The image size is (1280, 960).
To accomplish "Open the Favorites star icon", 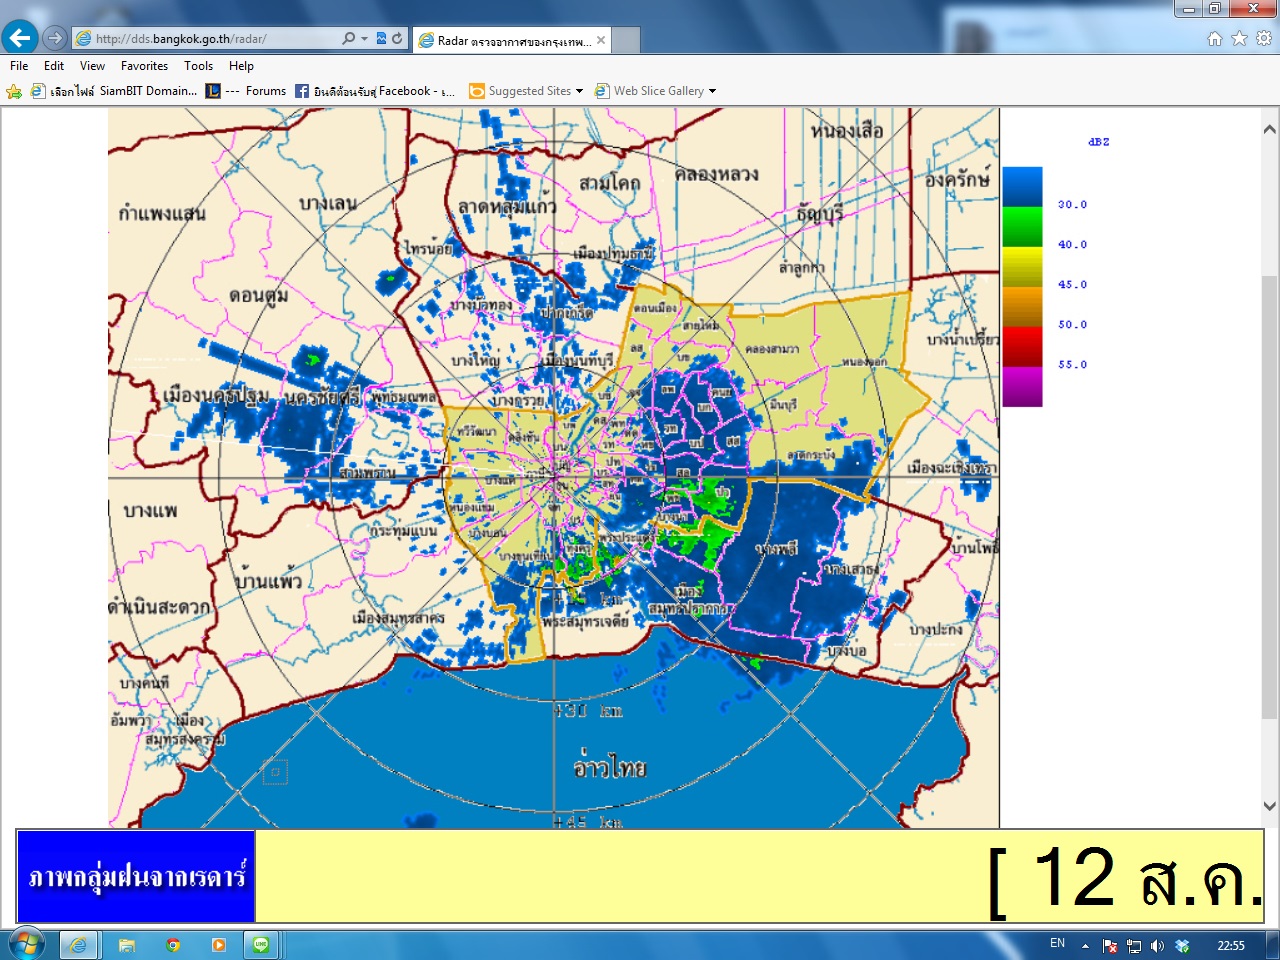I will (x=1239, y=38).
